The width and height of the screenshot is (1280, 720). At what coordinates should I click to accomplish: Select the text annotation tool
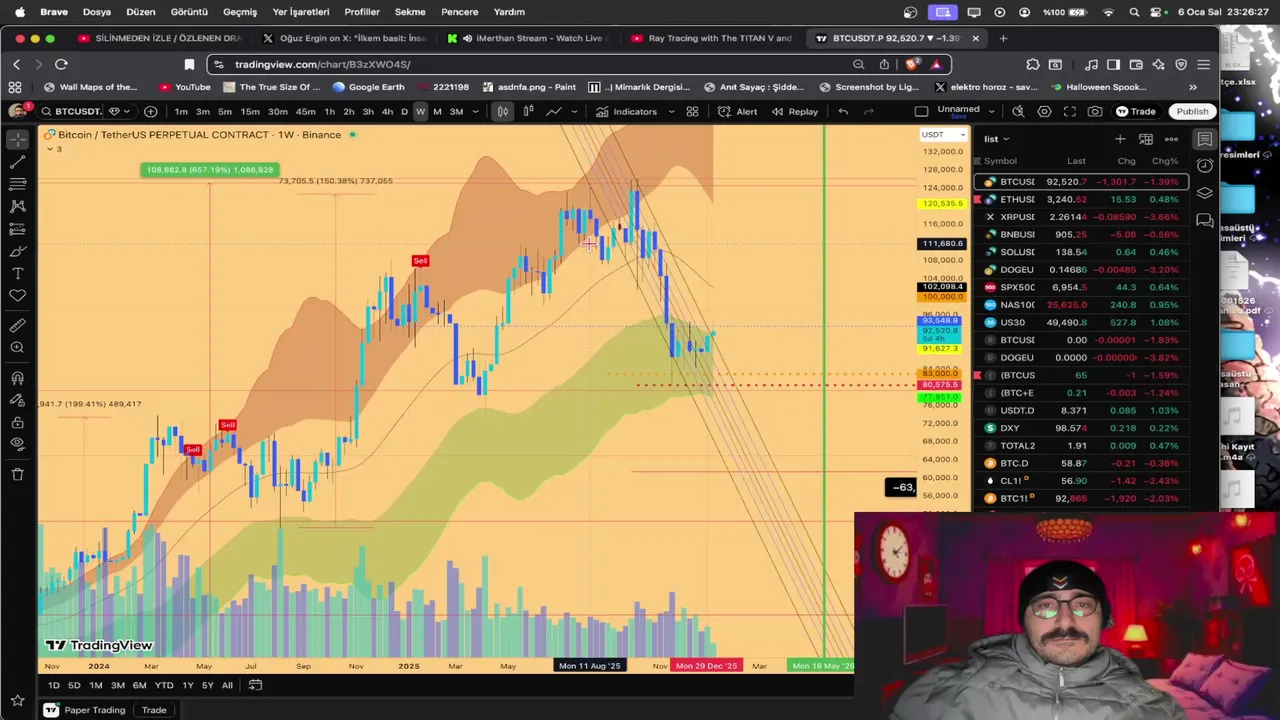[17, 274]
